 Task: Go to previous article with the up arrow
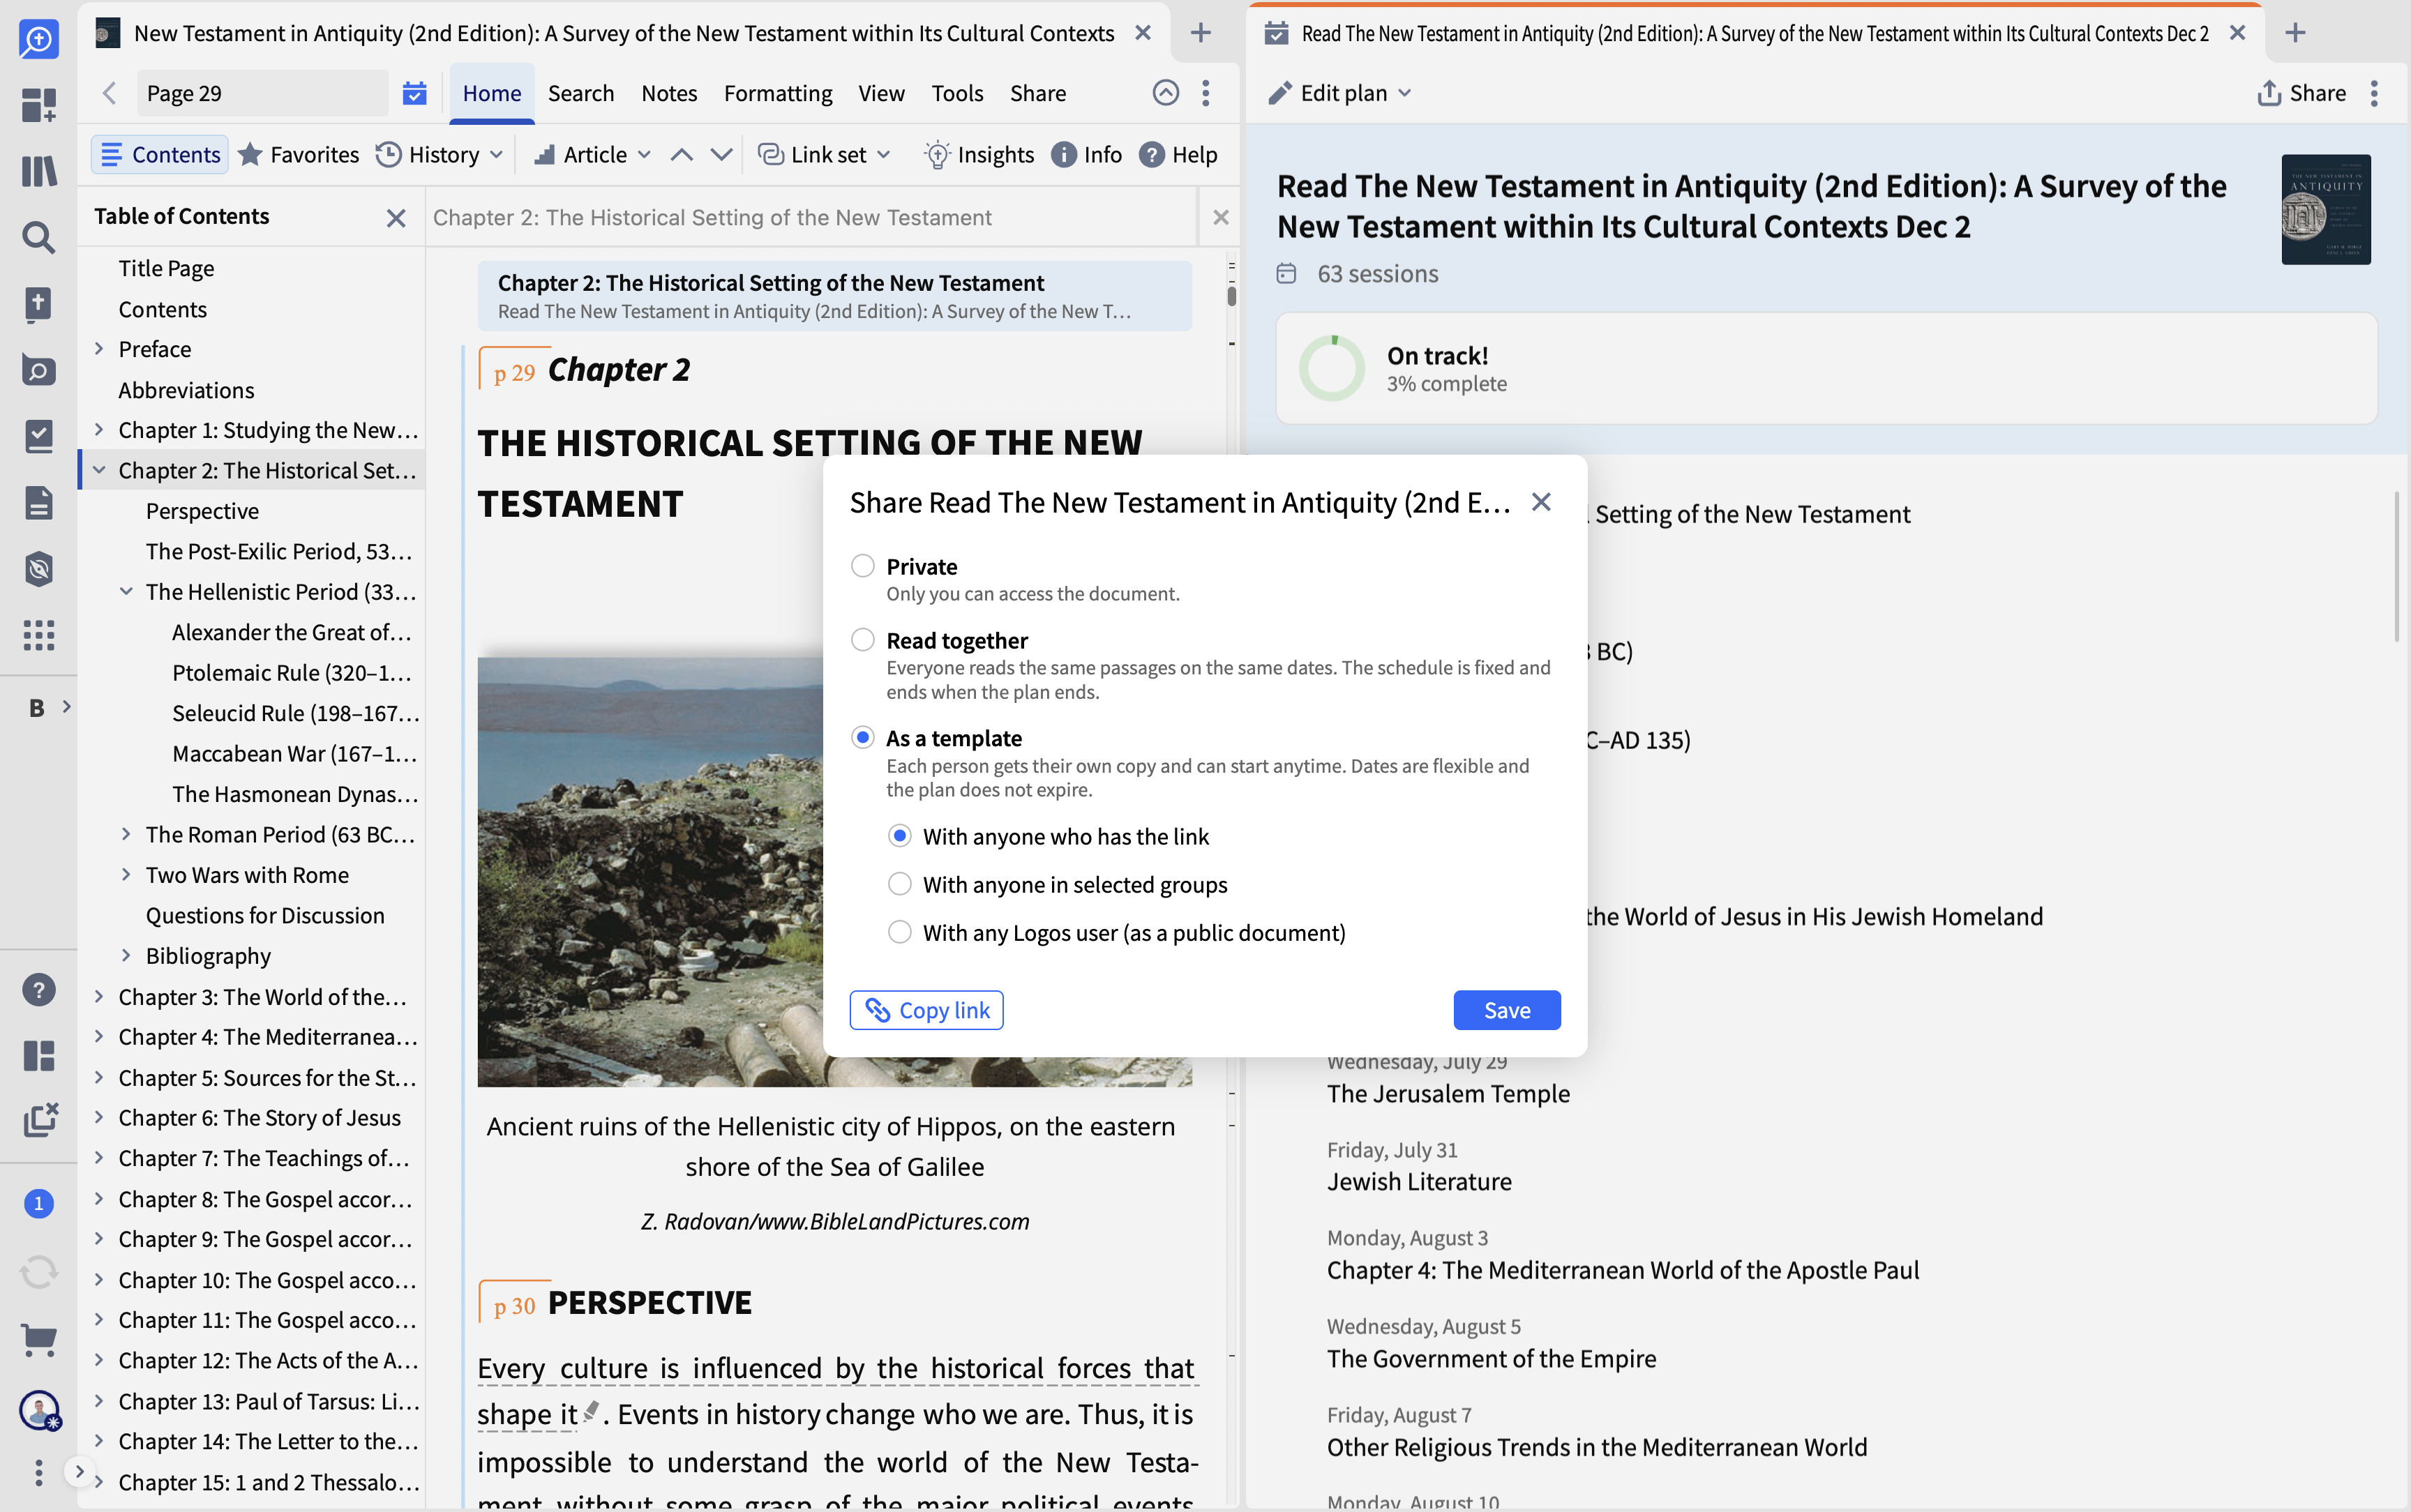681,155
